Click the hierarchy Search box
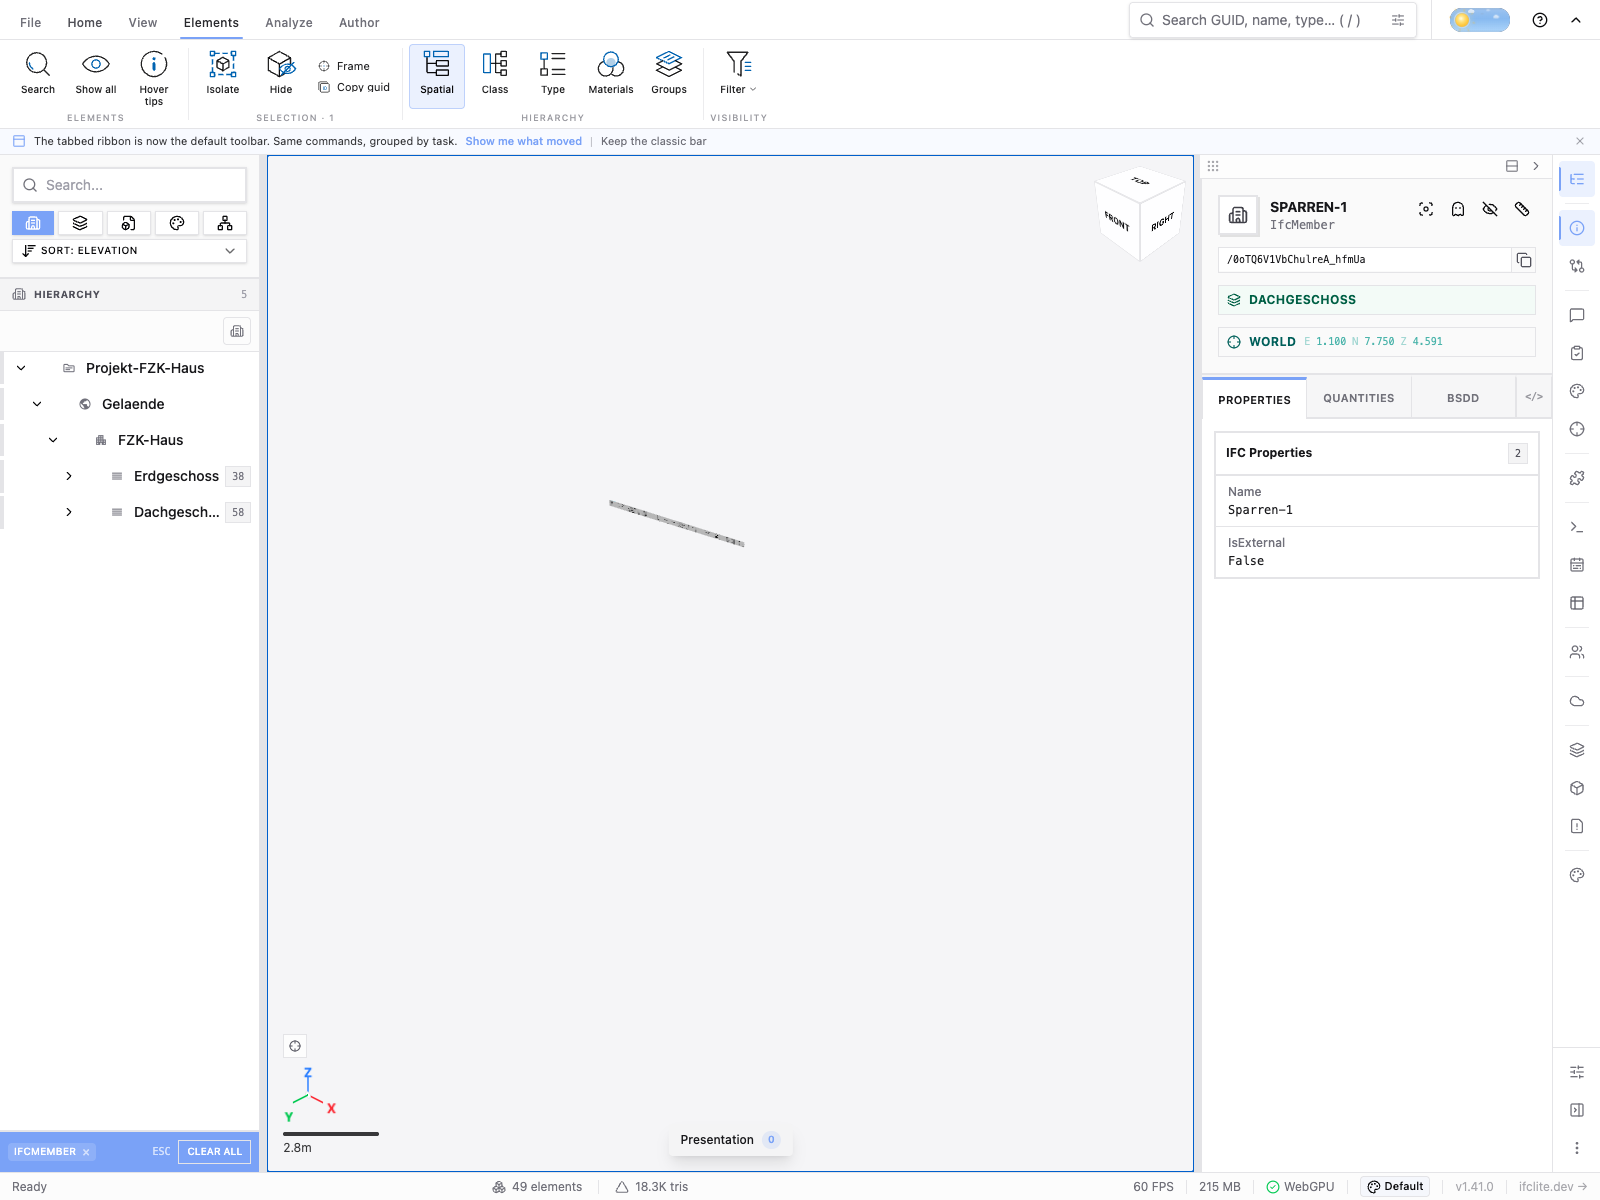The image size is (1600, 1200). pyautogui.click(x=129, y=185)
